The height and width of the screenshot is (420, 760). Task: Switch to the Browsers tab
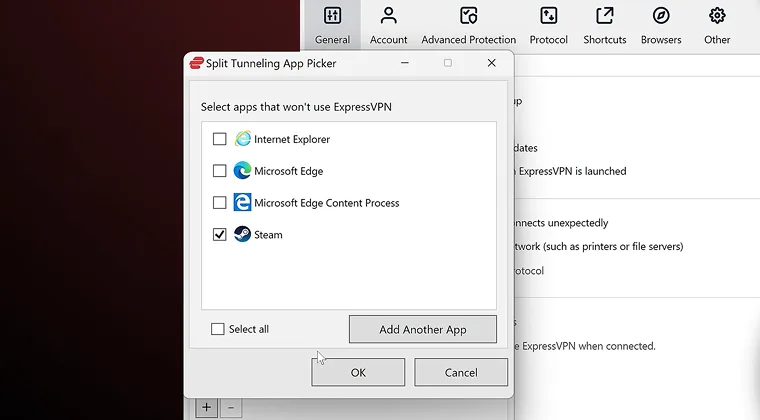[661, 25]
